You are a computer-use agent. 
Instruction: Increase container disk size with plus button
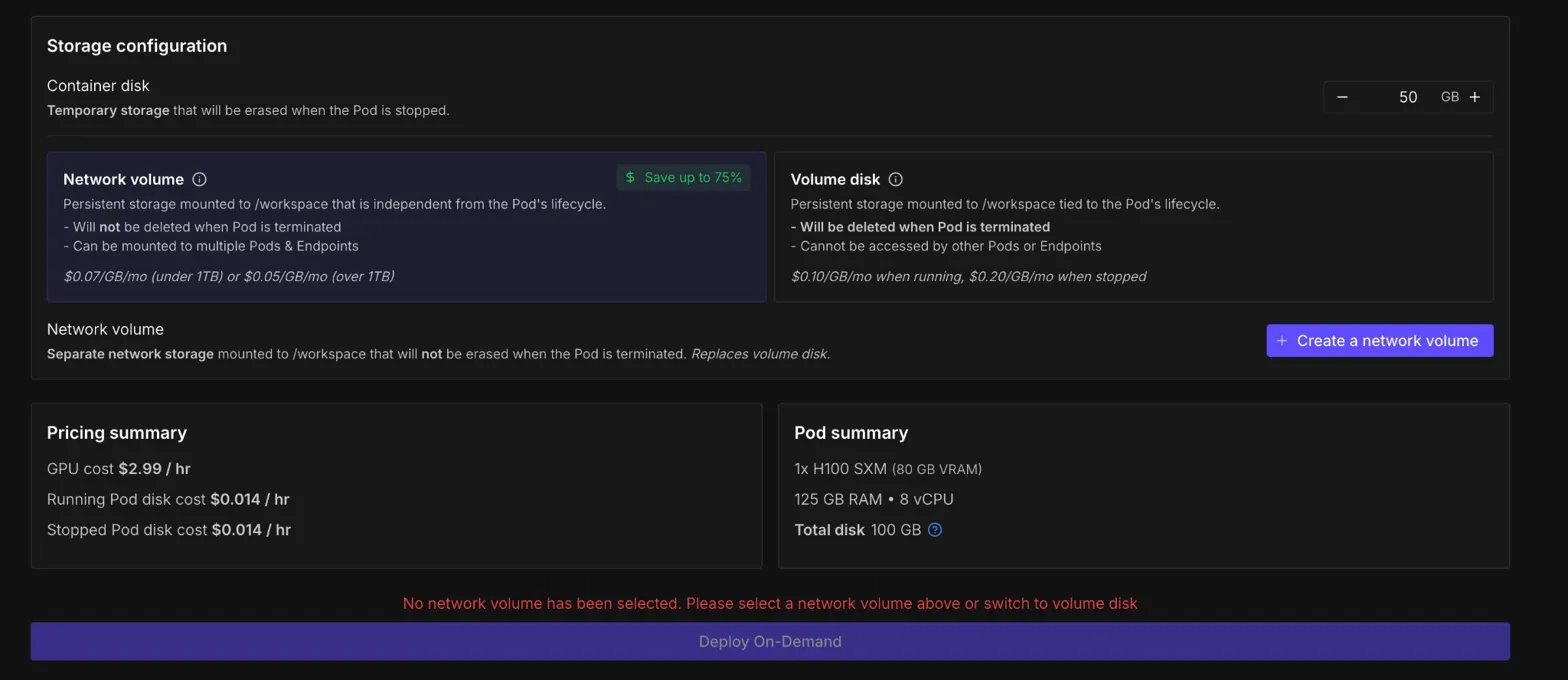[x=1475, y=97]
